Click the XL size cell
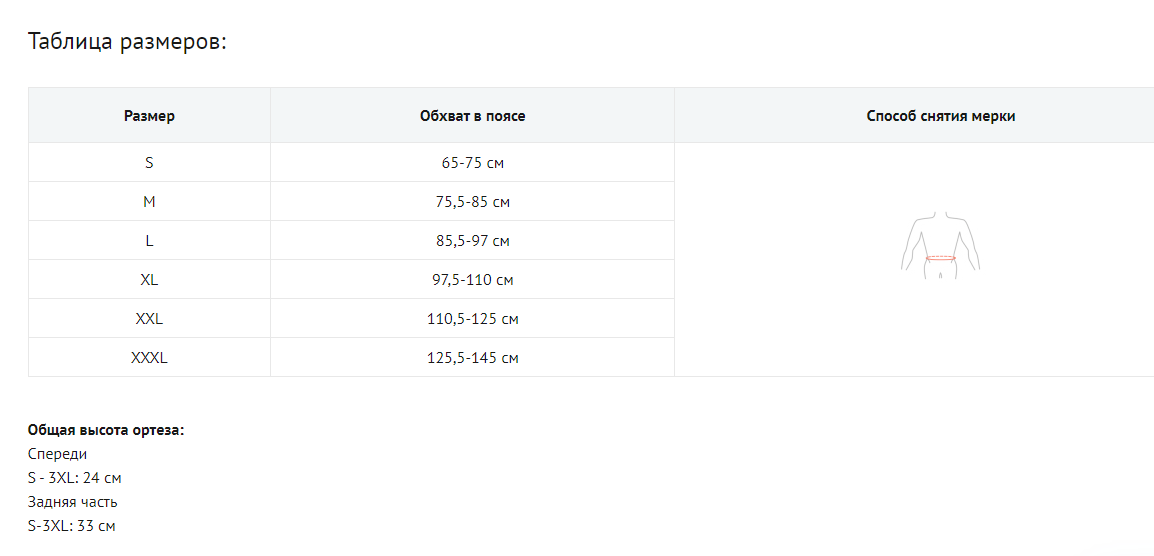 coord(149,280)
